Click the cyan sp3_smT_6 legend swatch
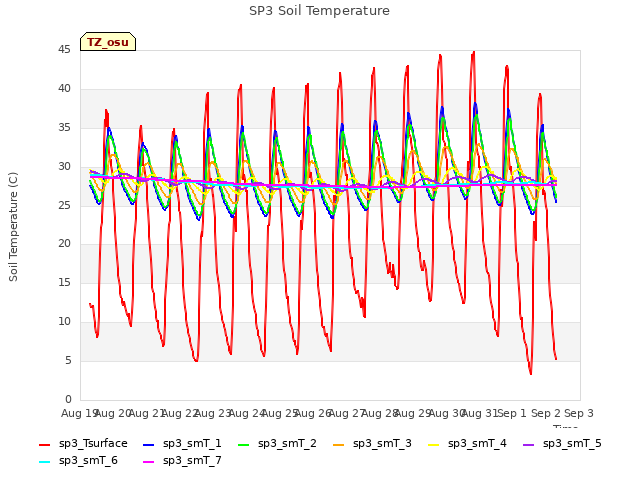640x480 pixels. 44,462
